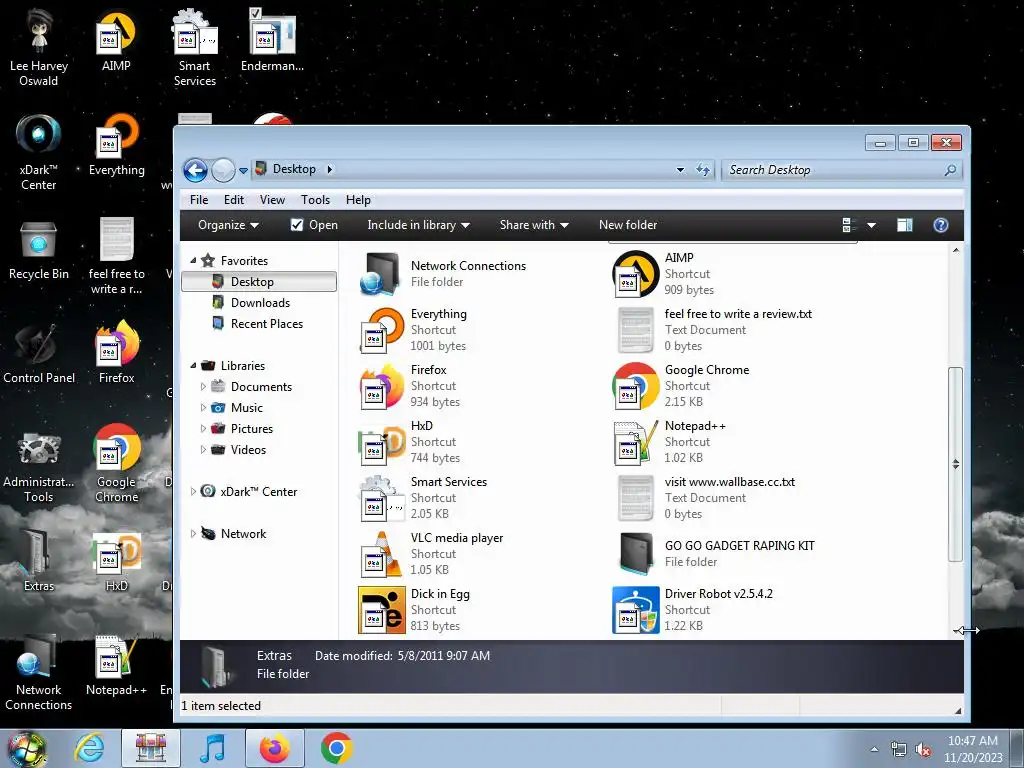Open the Explorer help icon

point(940,225)
